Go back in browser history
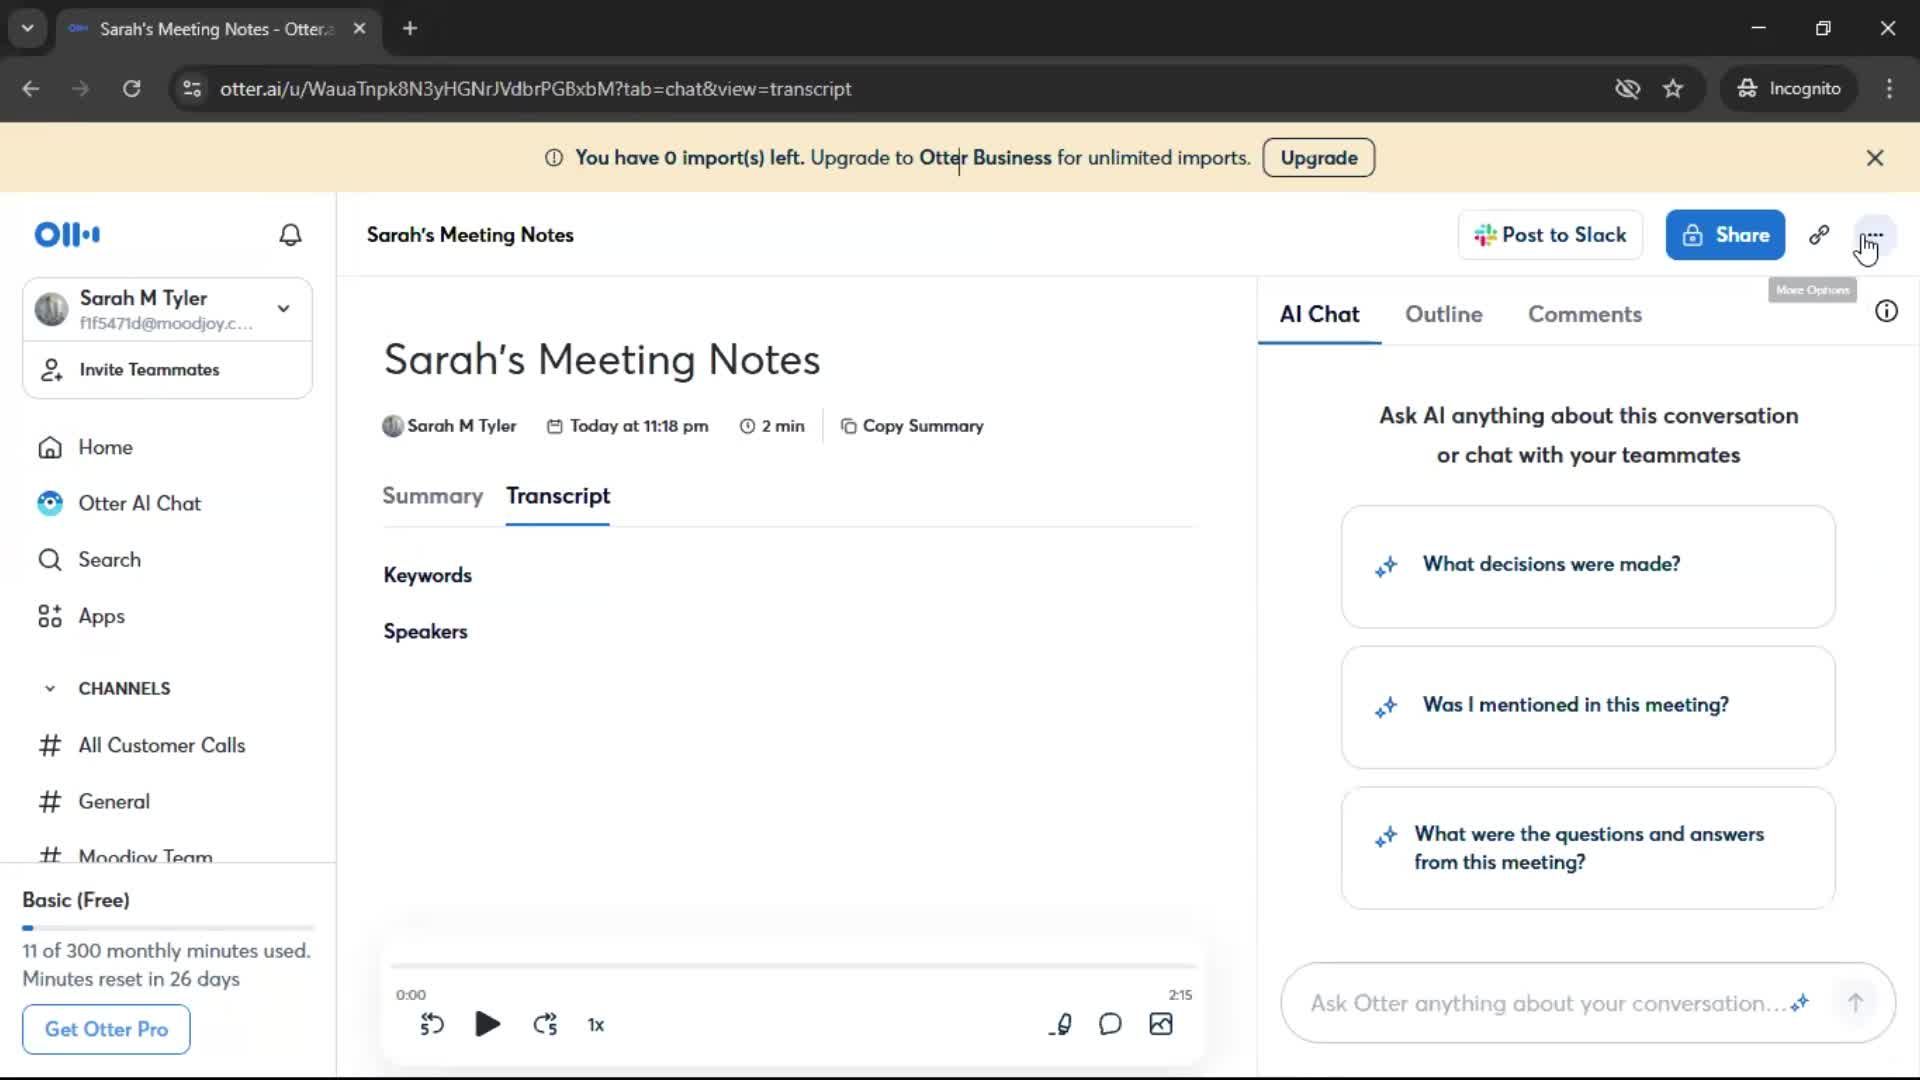The image size is (1920, 1080). (x=31, y=88)
